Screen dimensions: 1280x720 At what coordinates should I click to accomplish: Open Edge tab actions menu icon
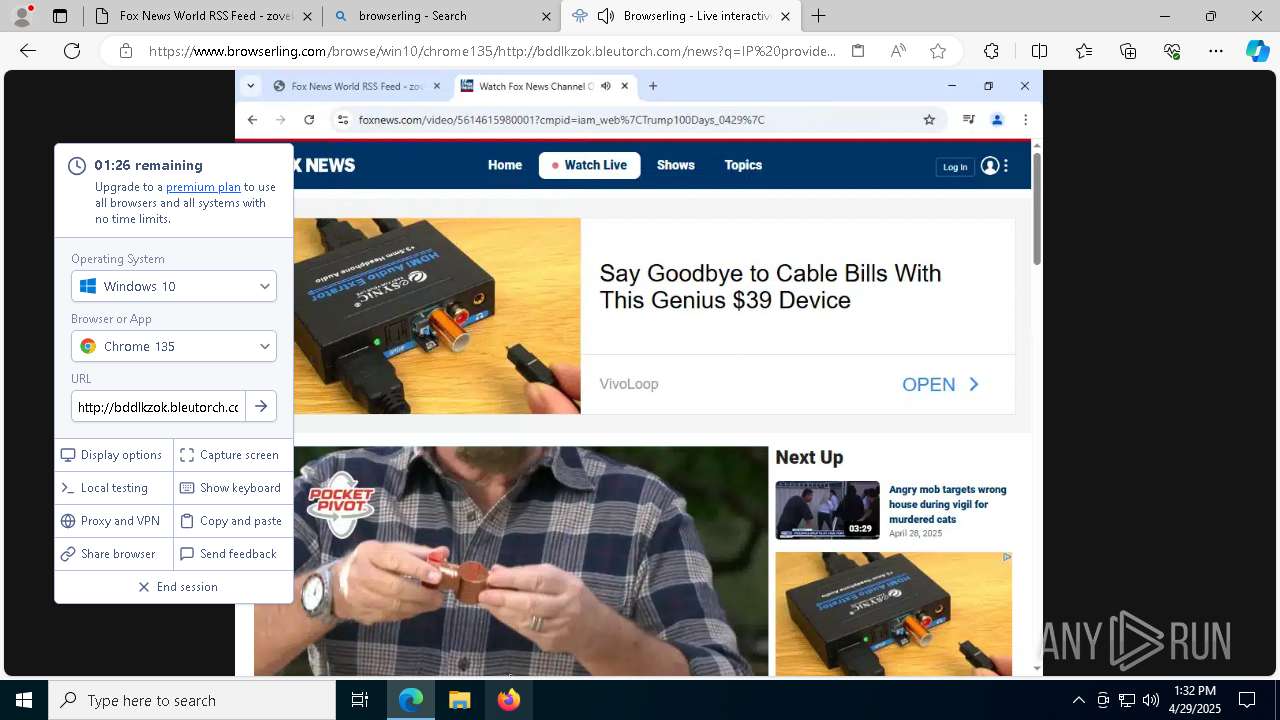(x=60, y=16)
